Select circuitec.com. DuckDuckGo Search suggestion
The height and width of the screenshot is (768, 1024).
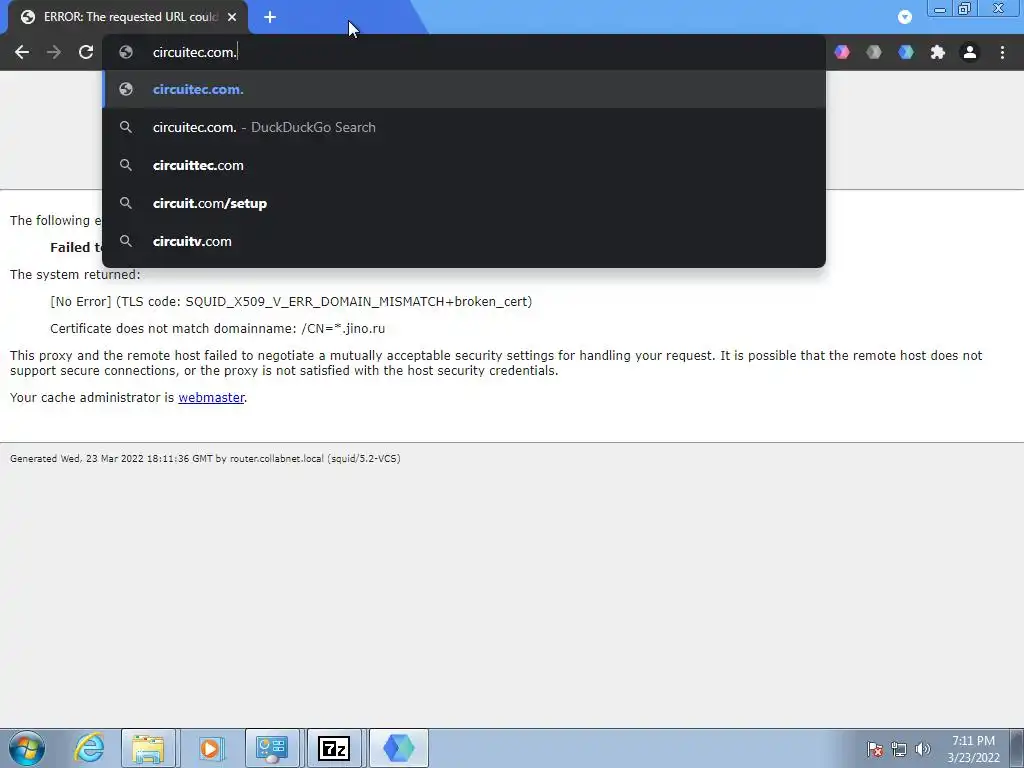(464, 127)
